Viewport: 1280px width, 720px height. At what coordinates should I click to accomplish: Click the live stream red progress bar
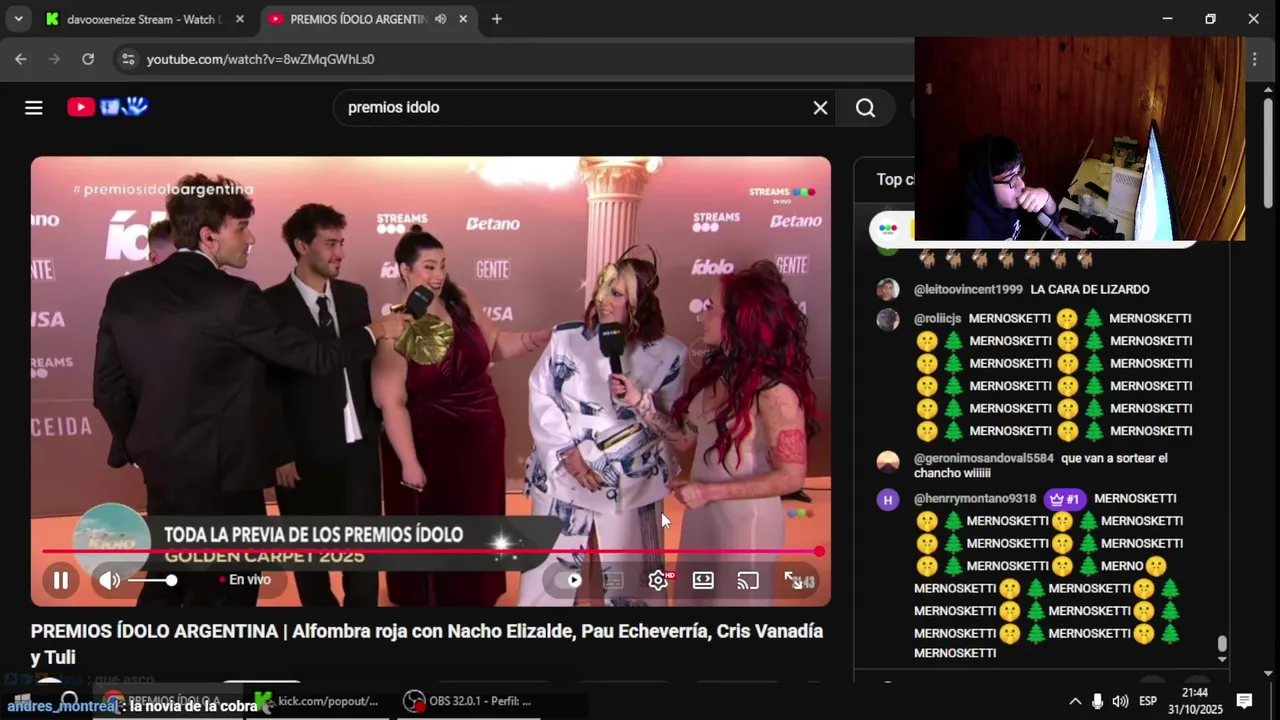click(430, 551)
